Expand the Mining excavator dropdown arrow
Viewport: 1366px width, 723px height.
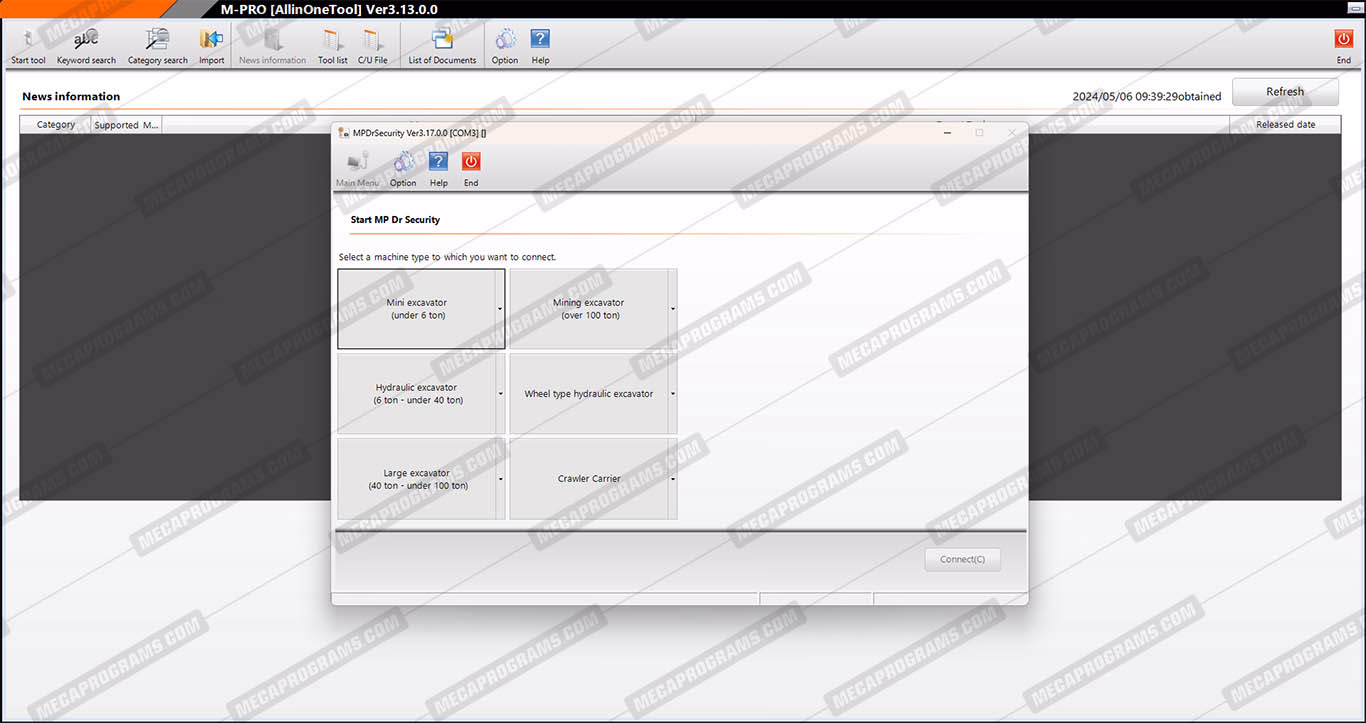[673, 309]
